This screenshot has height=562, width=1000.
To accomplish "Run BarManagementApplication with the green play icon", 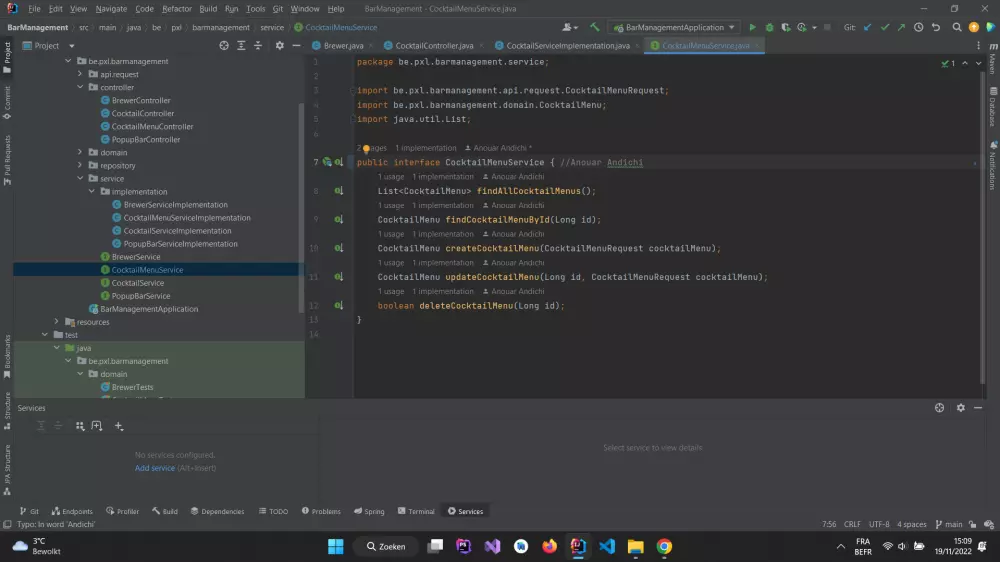I will [753, 28].
